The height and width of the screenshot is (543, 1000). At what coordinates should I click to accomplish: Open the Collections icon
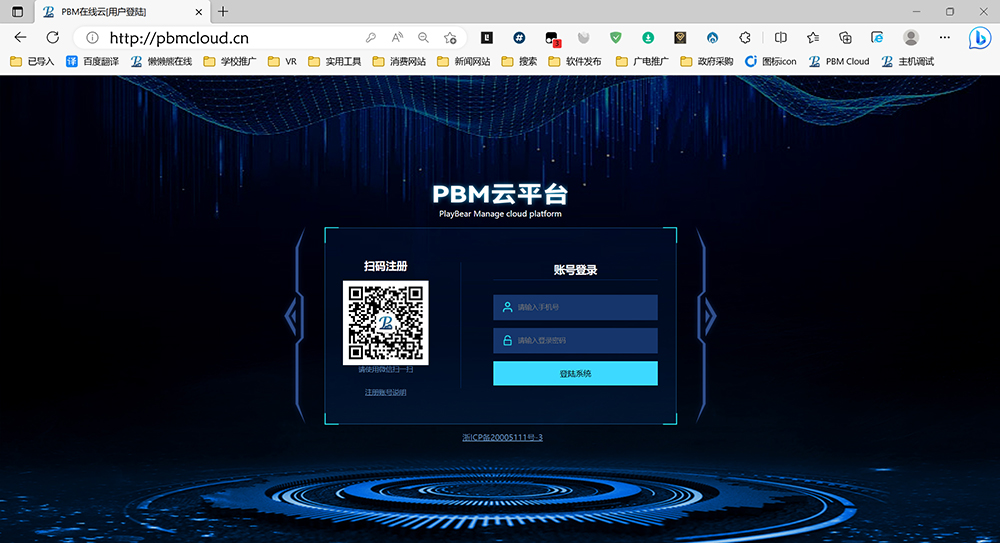846,38
